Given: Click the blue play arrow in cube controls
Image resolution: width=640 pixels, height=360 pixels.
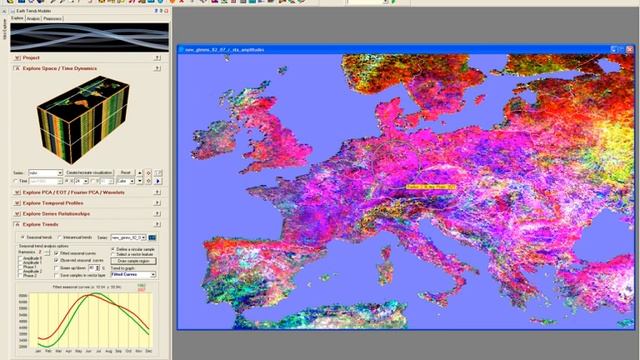Looking at the screenshot, I should point(158,181).
